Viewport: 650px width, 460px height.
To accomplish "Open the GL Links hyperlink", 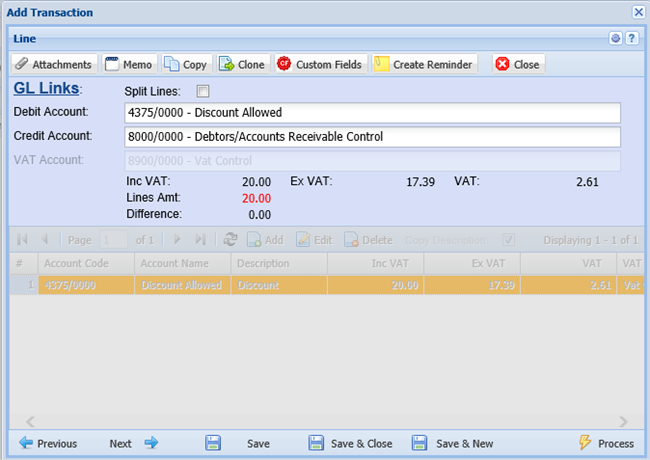I will coord(47,89).
